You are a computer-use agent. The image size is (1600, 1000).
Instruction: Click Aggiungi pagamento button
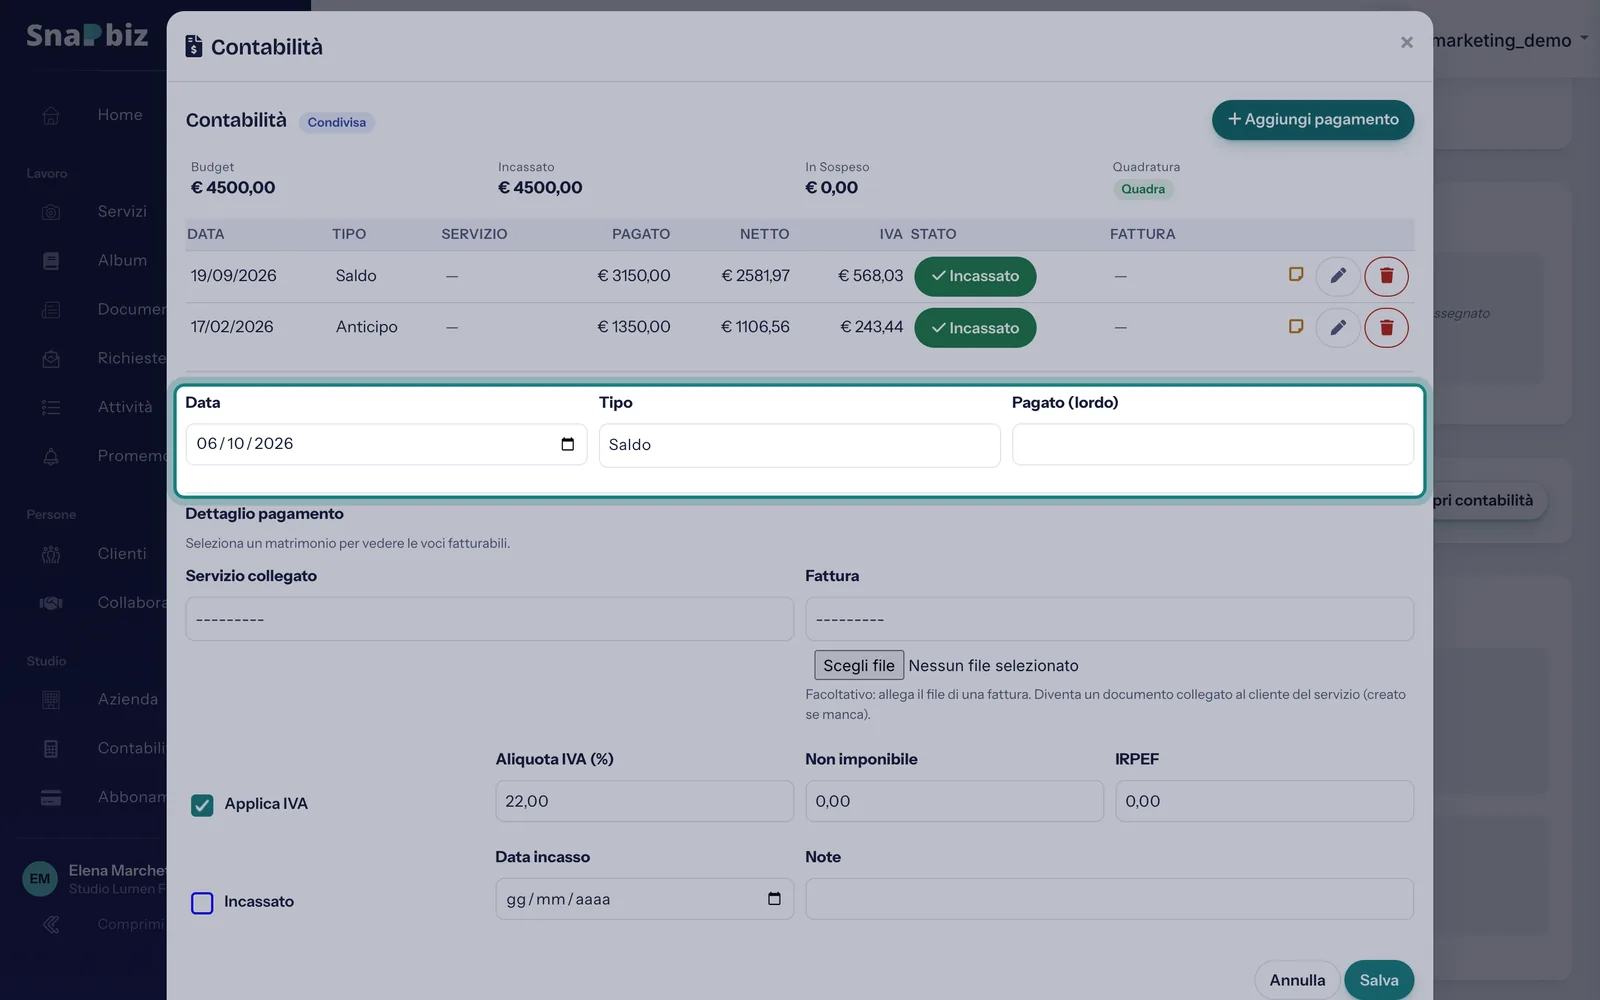pyautogui.click(x=1312, y=120)
